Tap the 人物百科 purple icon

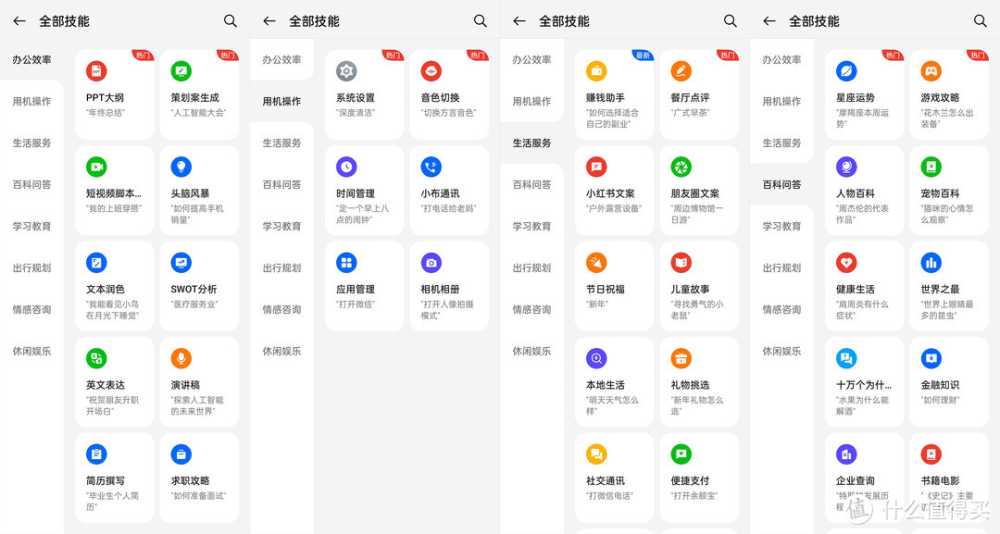pyautogui.click(x=846, y=167)
